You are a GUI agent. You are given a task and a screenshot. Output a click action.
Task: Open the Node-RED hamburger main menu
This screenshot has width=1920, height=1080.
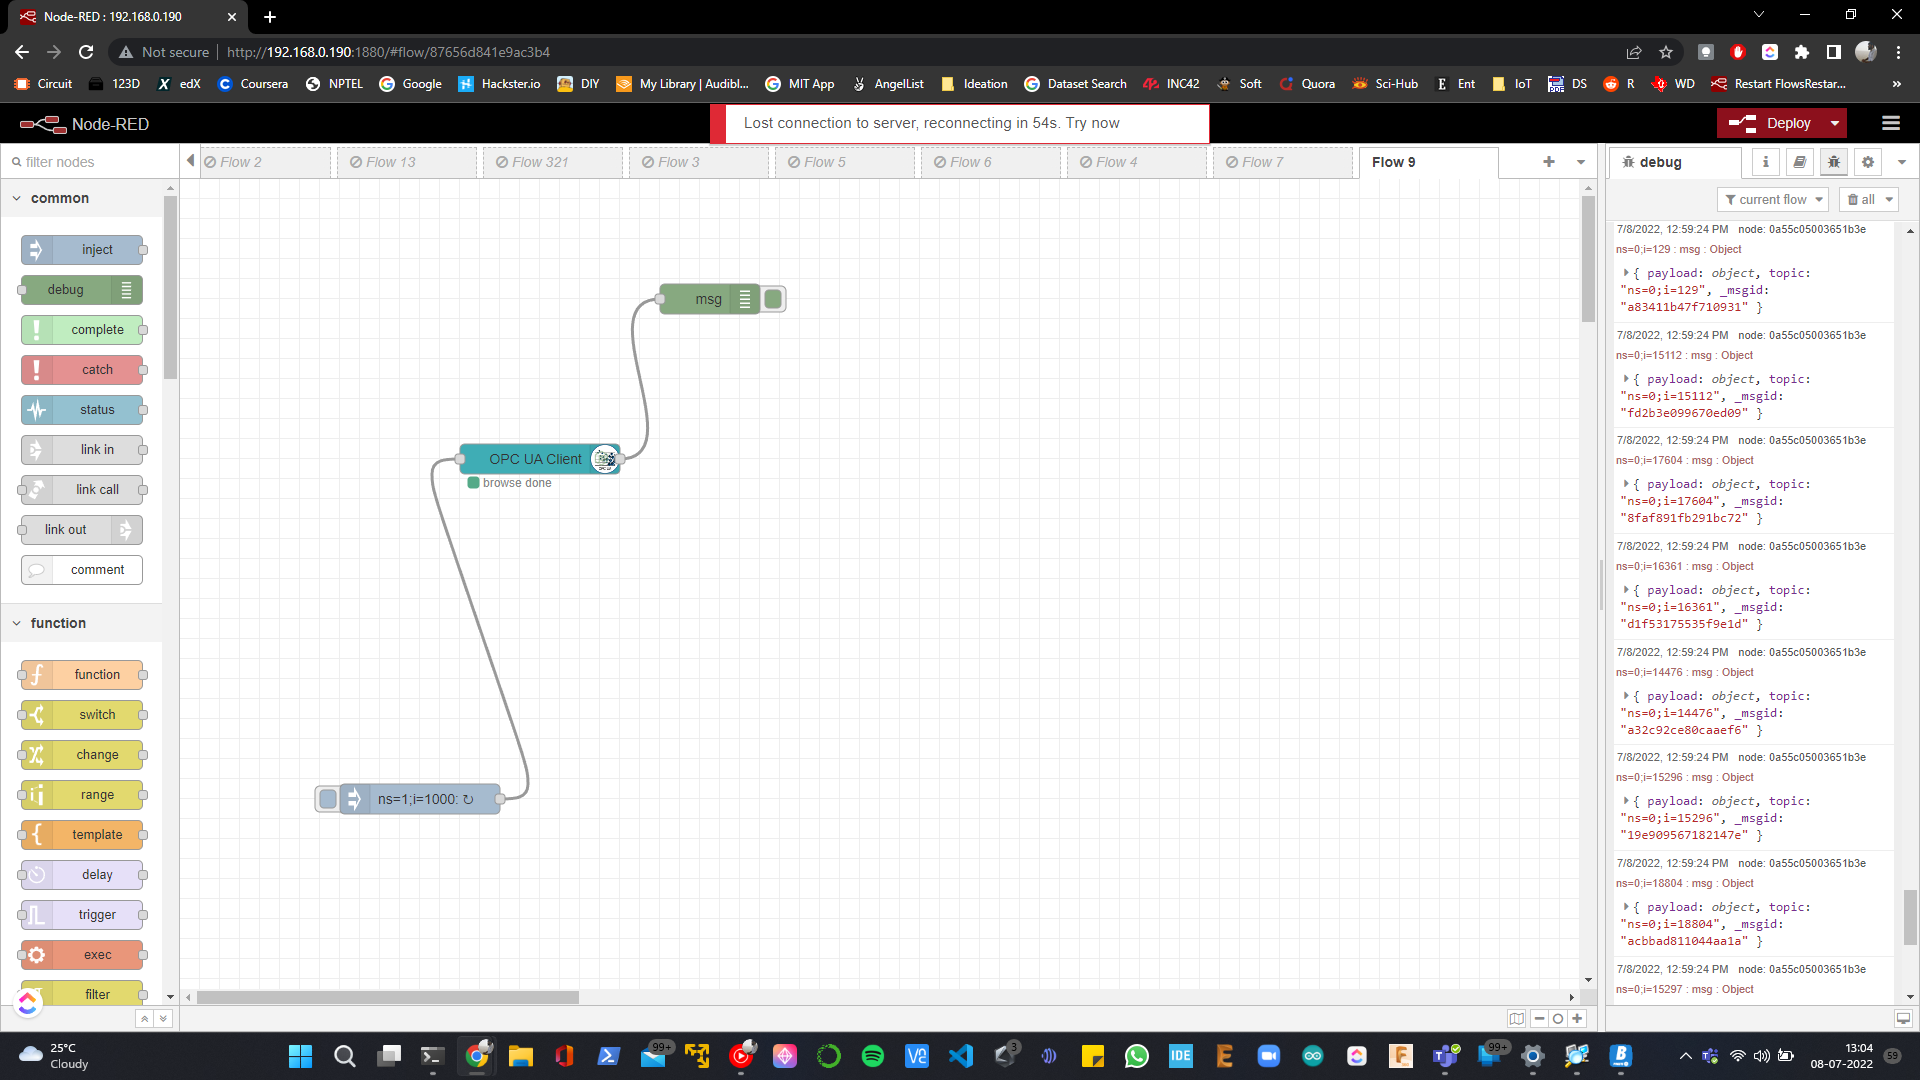pos(1891,123)
